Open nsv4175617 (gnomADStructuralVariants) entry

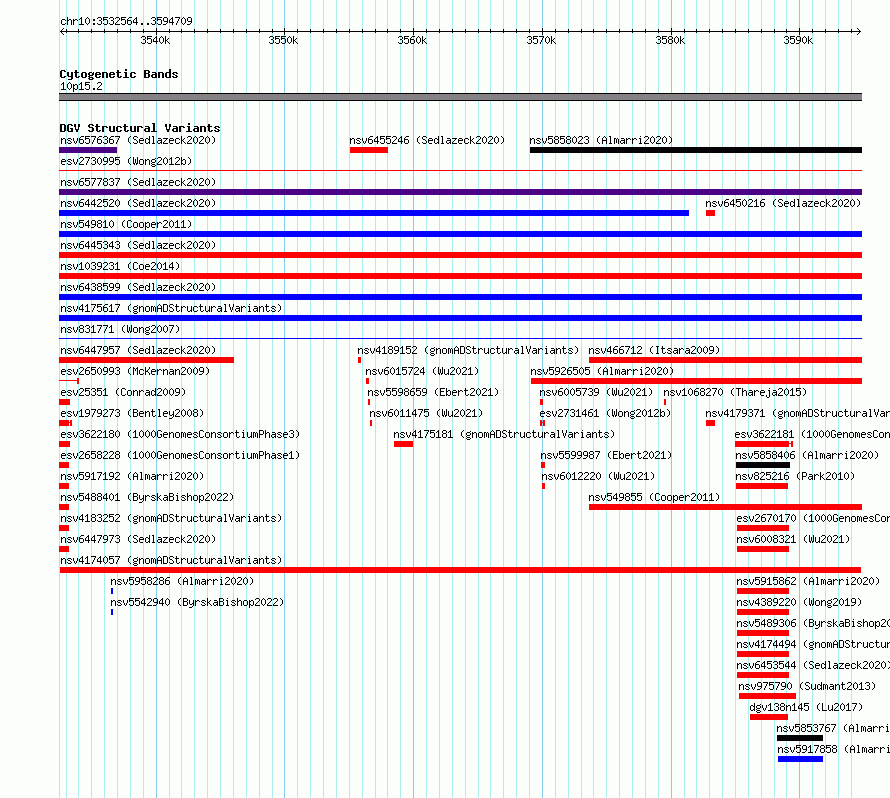tap(171, 308)
